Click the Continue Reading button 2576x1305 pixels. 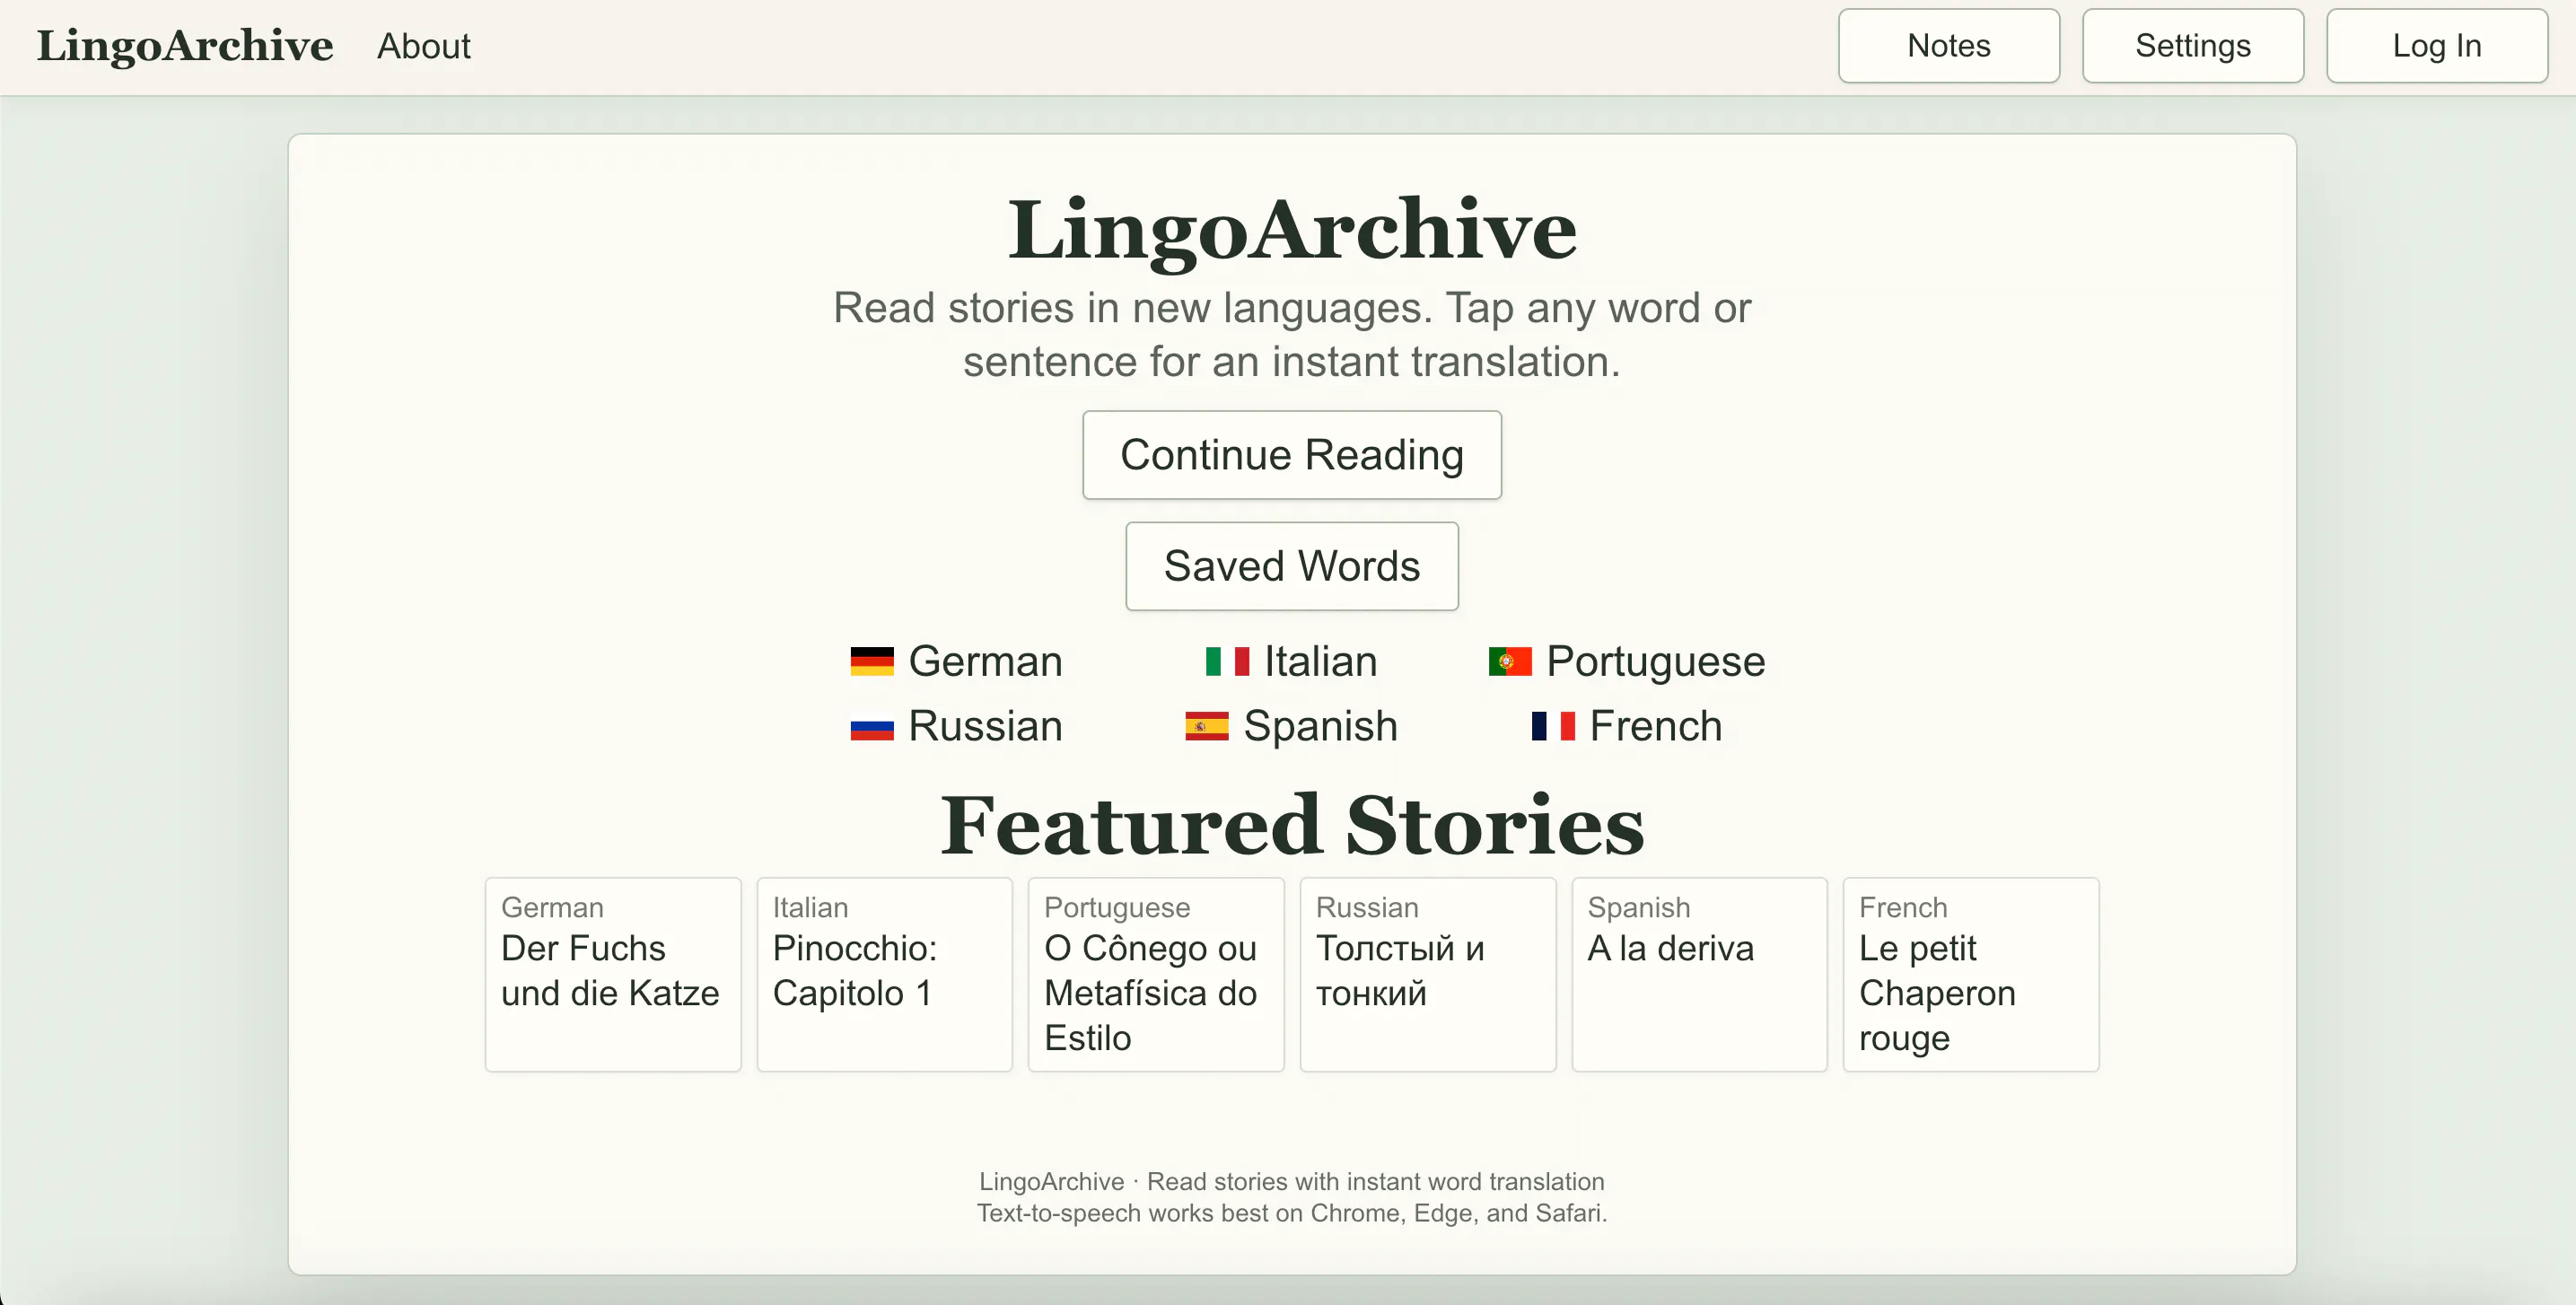pyautogui.click(x=1291, y=455)
